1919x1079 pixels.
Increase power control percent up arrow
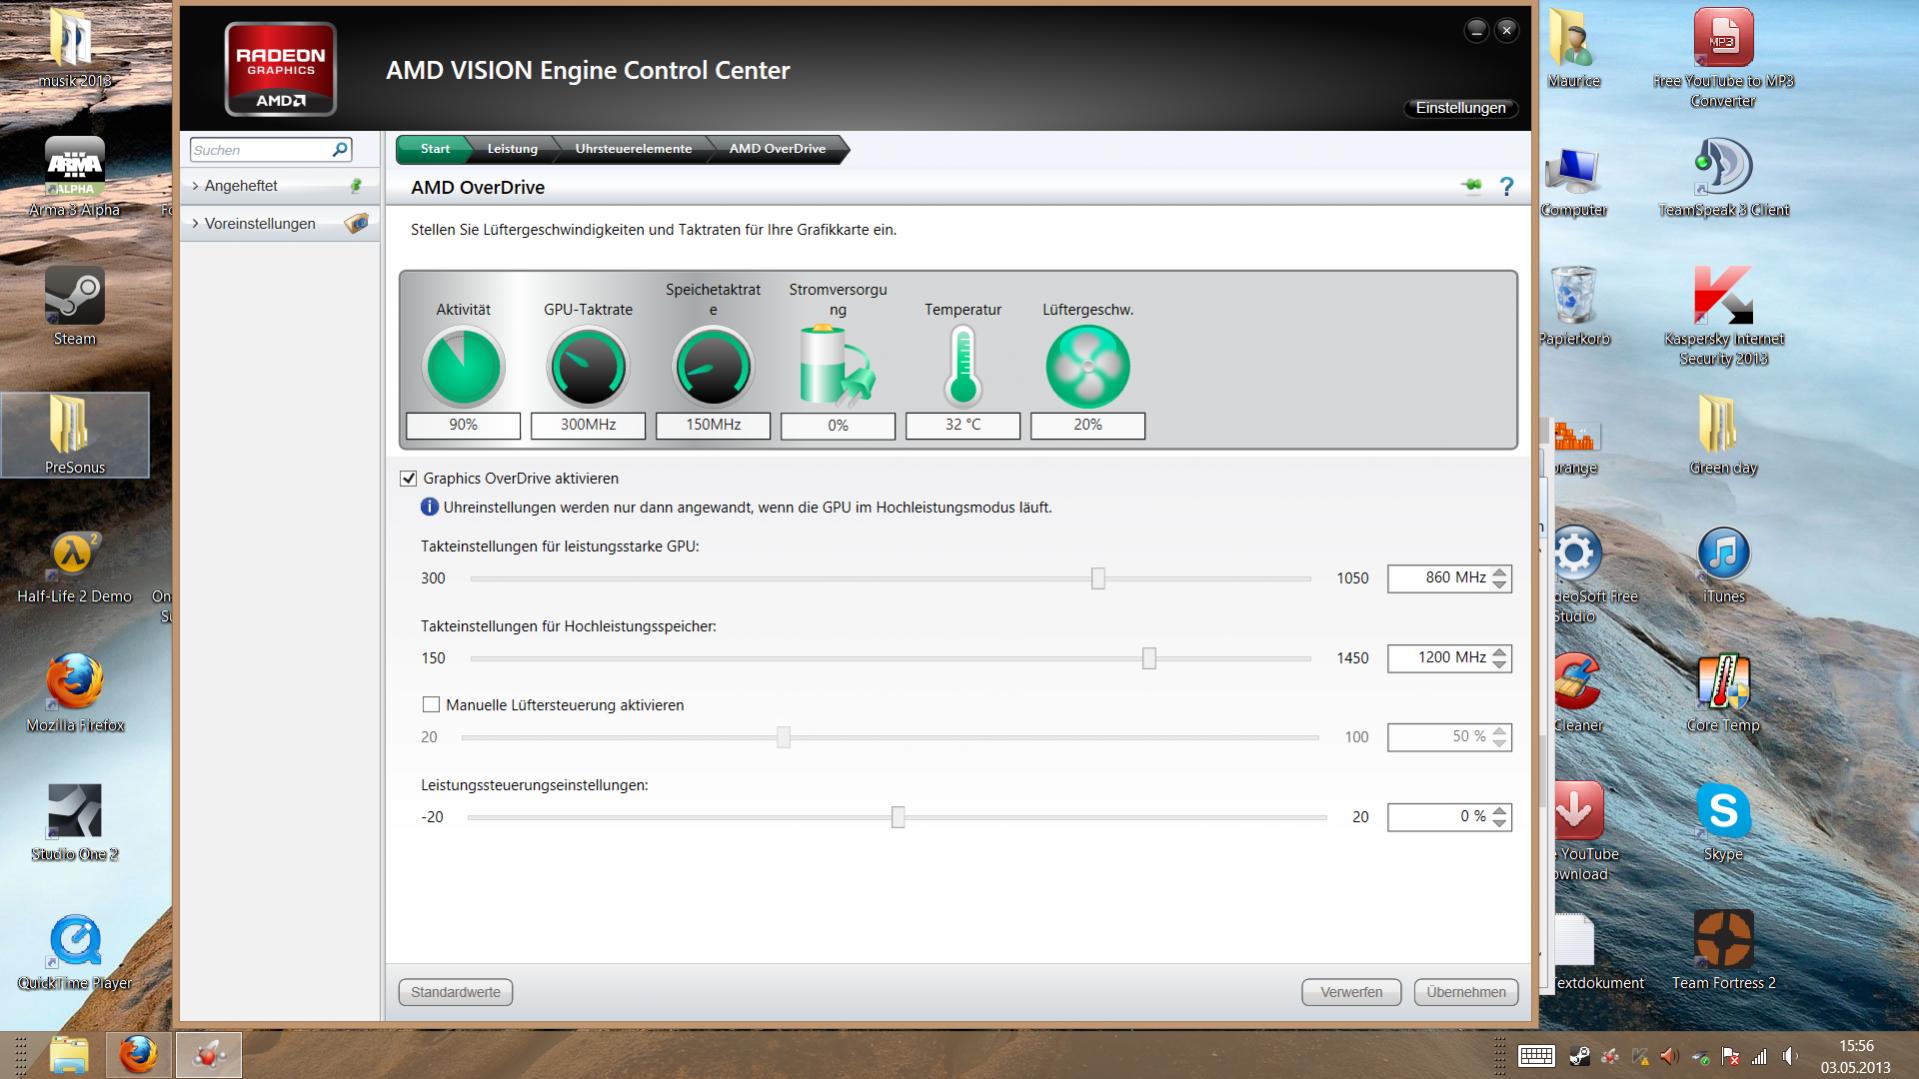click(x=1499, y=811)
